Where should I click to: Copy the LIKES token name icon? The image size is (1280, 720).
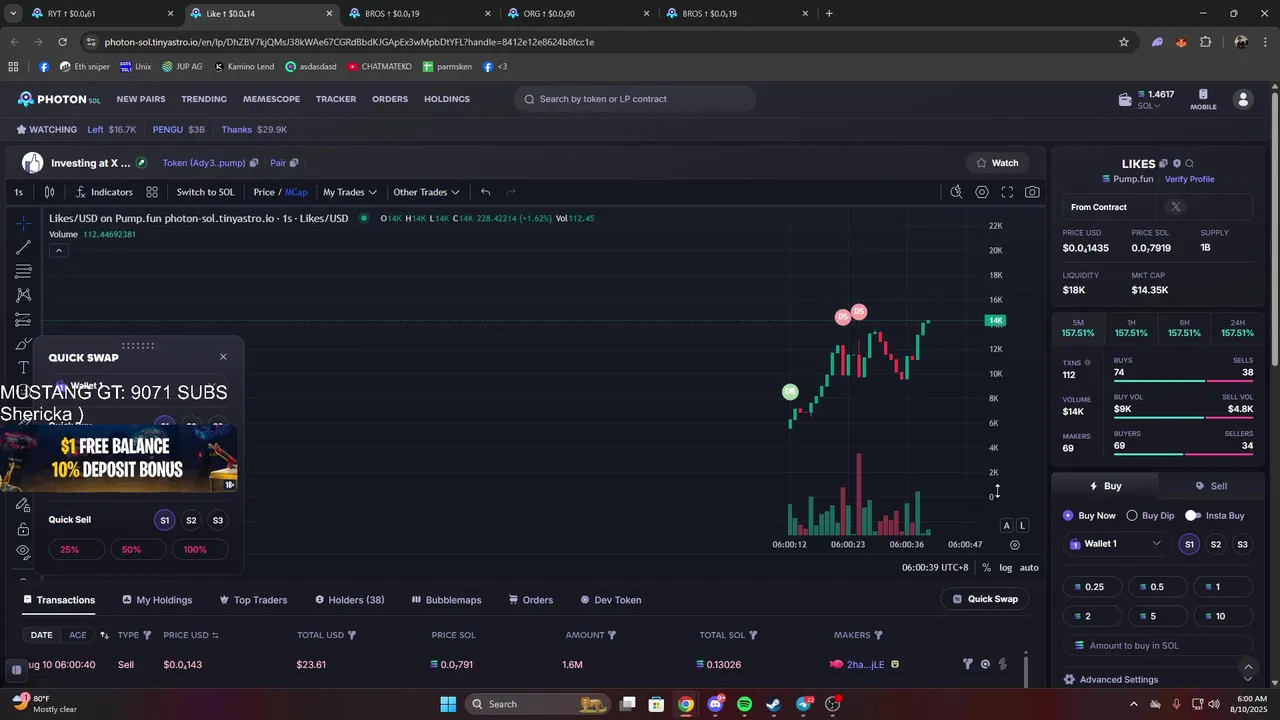point(1164,163)
